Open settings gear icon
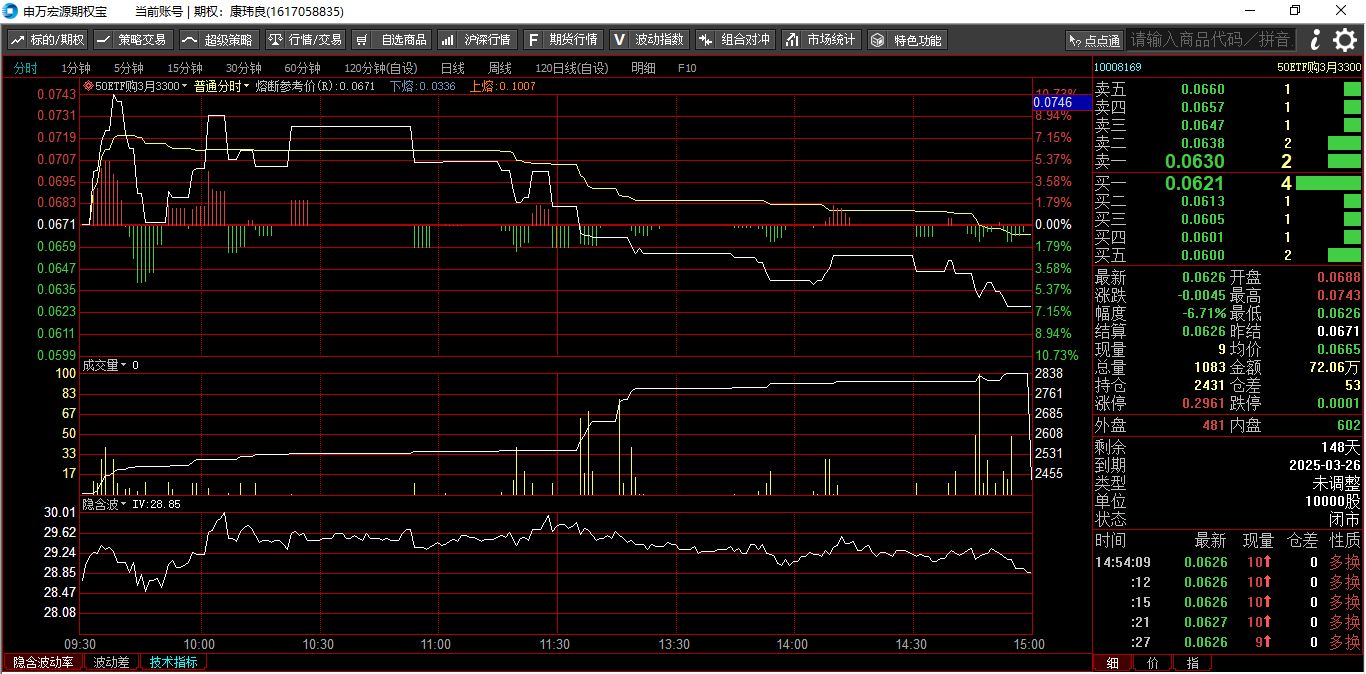 (1346, 40)
